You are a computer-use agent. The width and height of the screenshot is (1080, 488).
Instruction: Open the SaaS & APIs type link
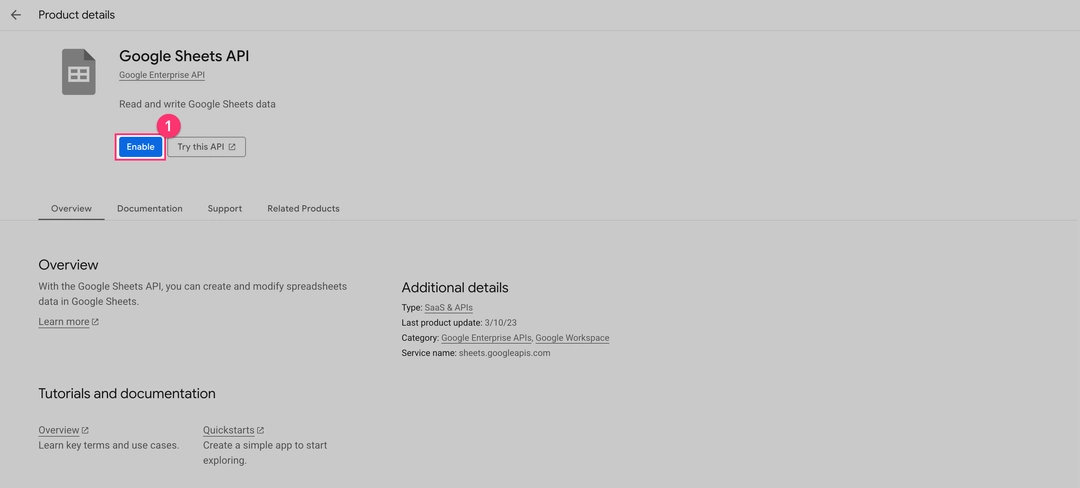[x=449, y=308]
